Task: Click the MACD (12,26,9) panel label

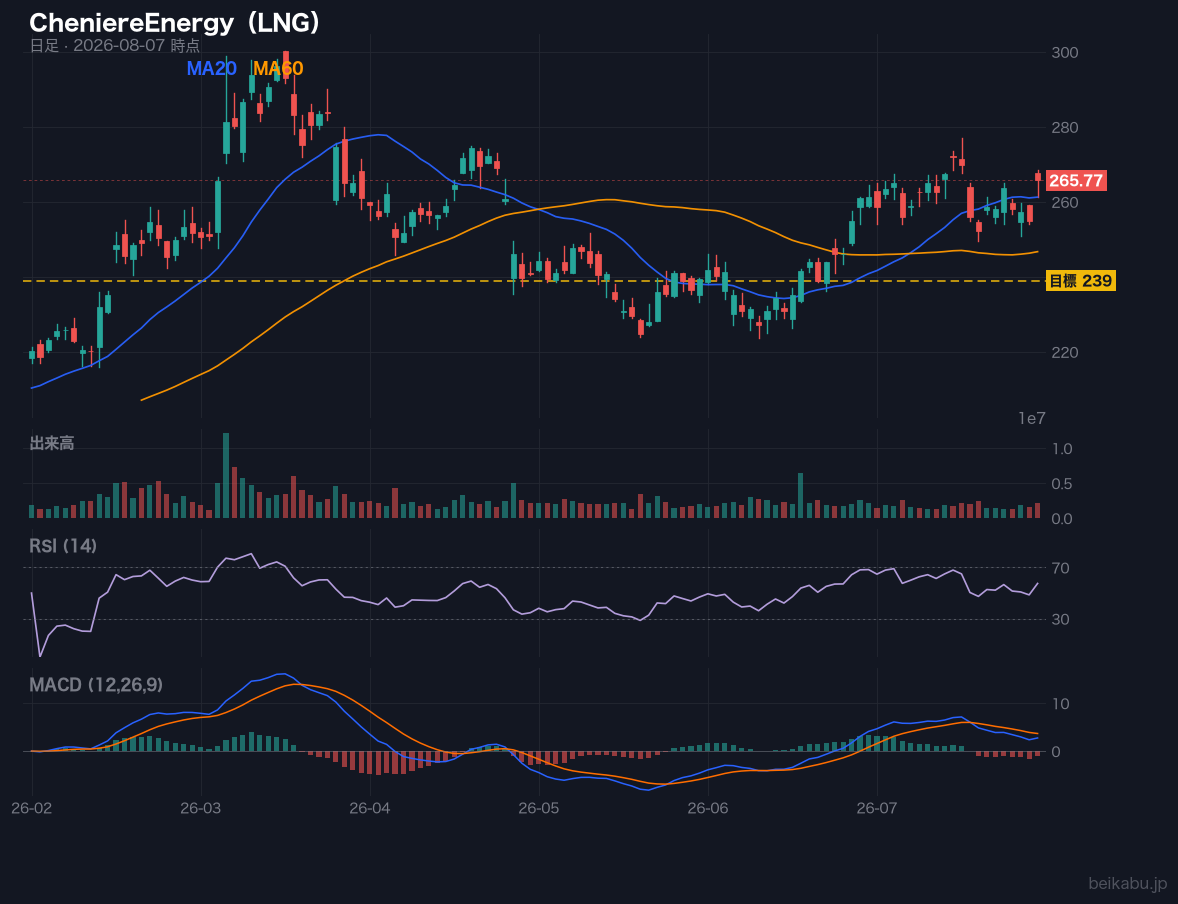Action: point(95,685)
